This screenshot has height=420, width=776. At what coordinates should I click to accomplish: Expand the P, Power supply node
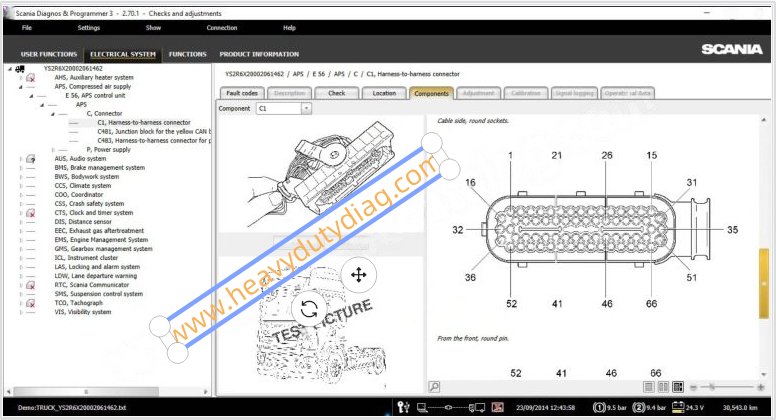click(x=53, y=149)
